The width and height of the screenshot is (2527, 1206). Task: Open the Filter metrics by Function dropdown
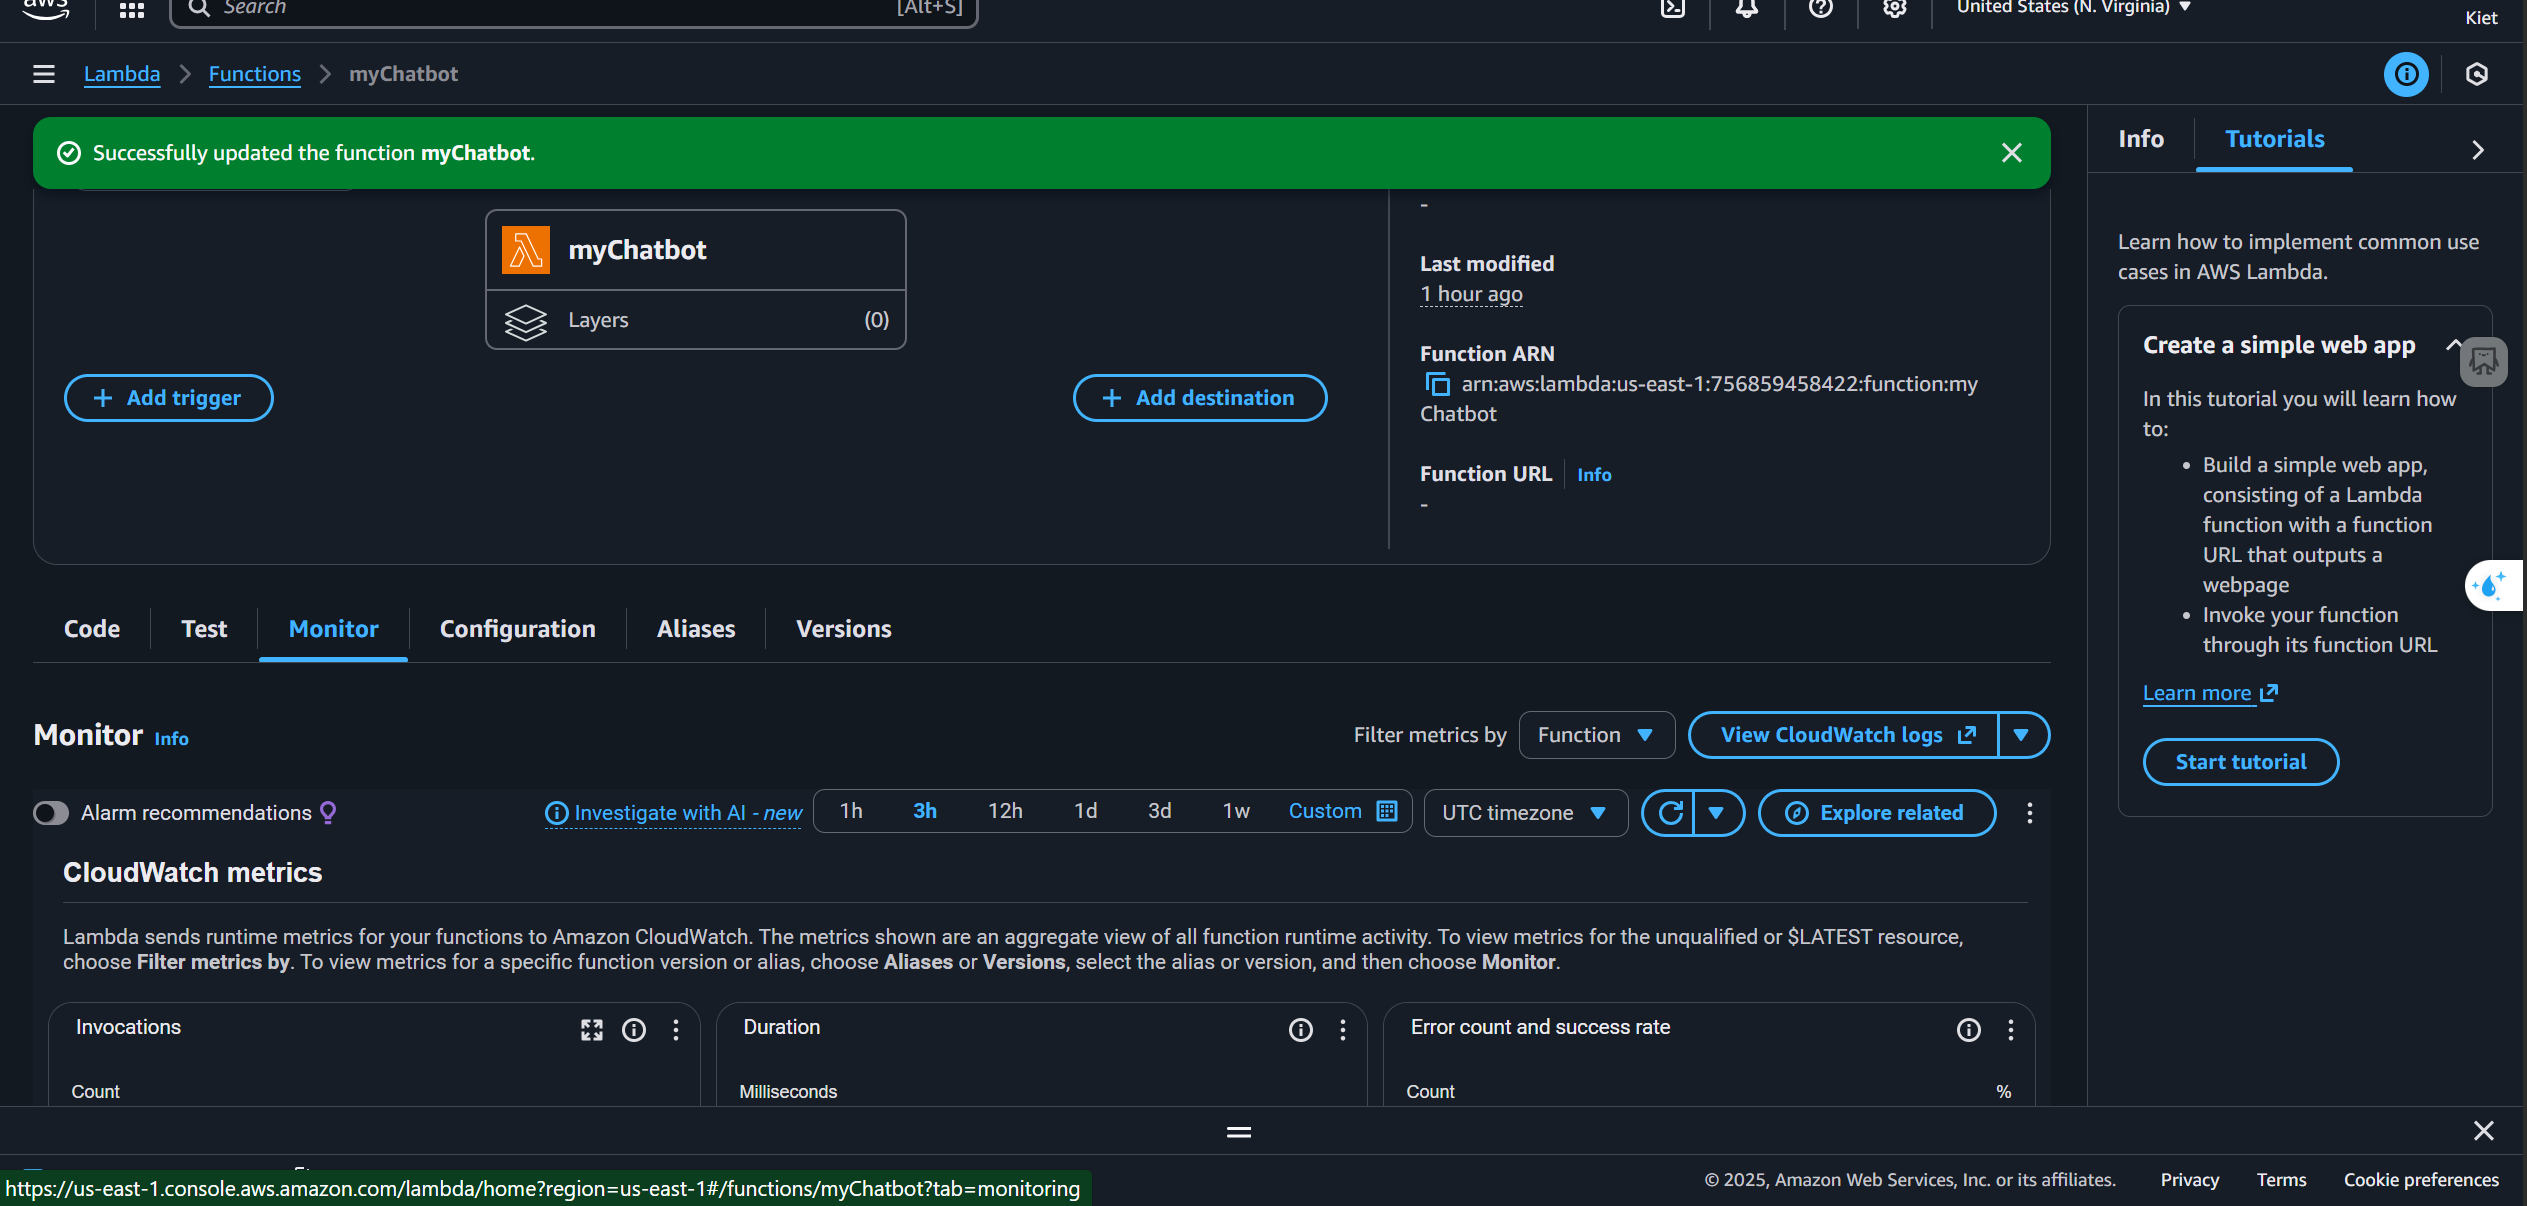coord(1596,735)
